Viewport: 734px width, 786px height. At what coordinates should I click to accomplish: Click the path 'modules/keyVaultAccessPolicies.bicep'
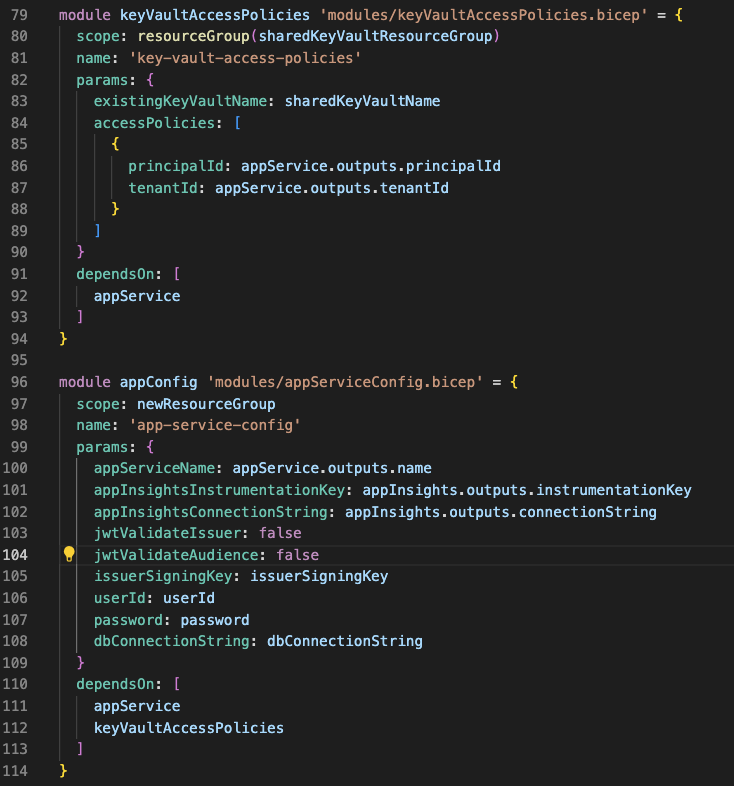483,15
